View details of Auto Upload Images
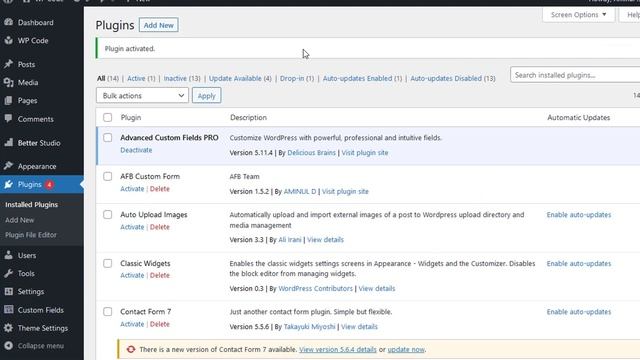640x360 pixels. coord(325,240)
